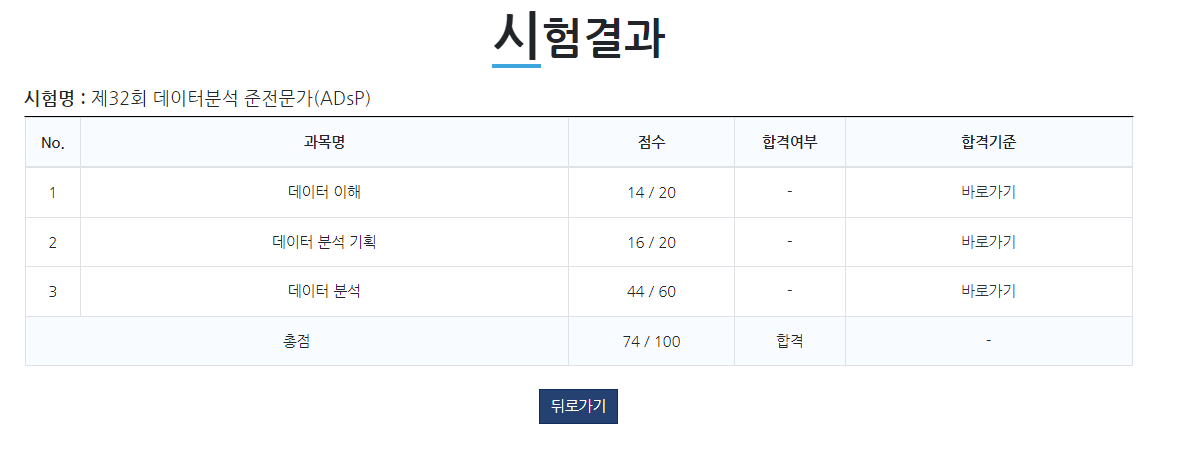Click the No. column header
The width and height of the screenshot is (1193, 461).
(52, 142)
